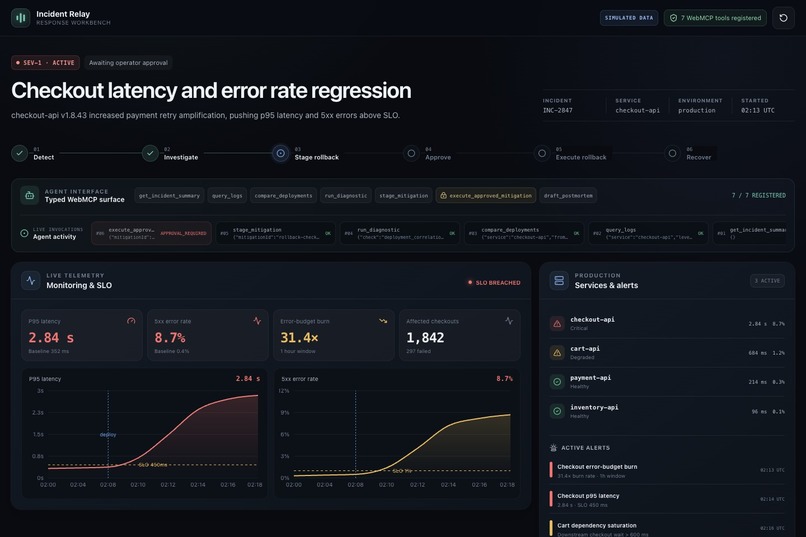
Task: Click the 7 / 7 REGISTERED label
Action: pos(759,195)
